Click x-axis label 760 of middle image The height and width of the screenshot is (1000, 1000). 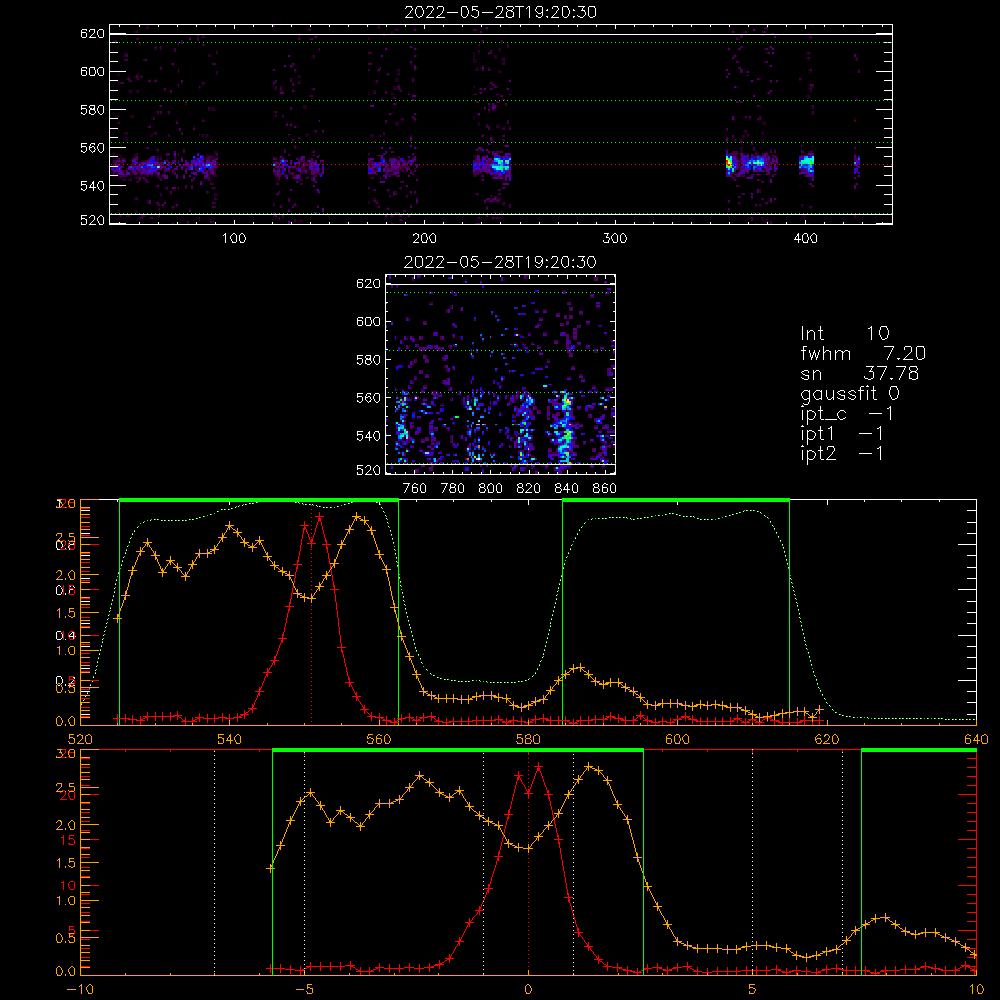415,489
